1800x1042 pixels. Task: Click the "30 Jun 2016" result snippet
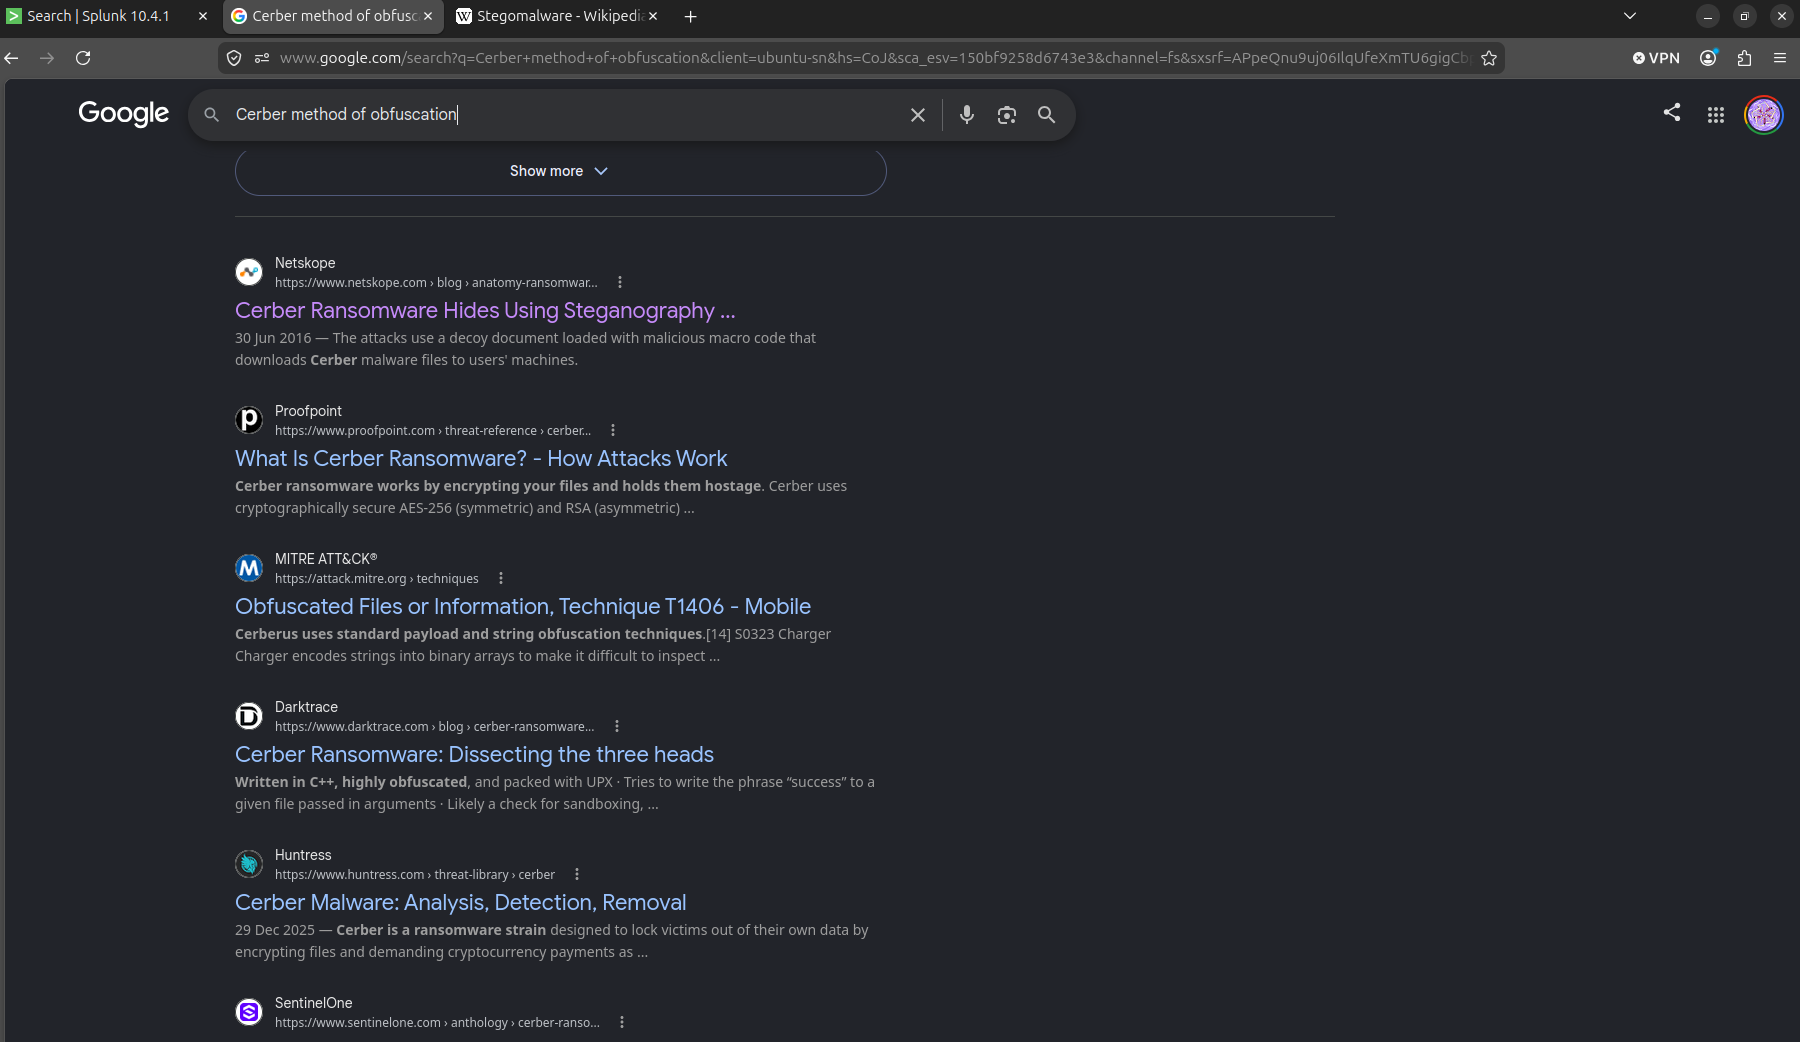525,349
